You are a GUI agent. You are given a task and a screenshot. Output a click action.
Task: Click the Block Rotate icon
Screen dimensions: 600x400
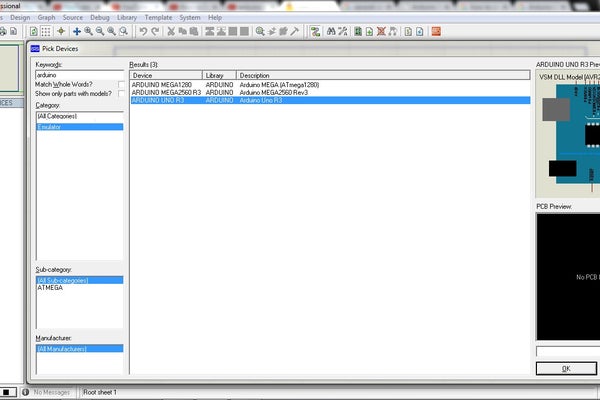click(233, 31)
